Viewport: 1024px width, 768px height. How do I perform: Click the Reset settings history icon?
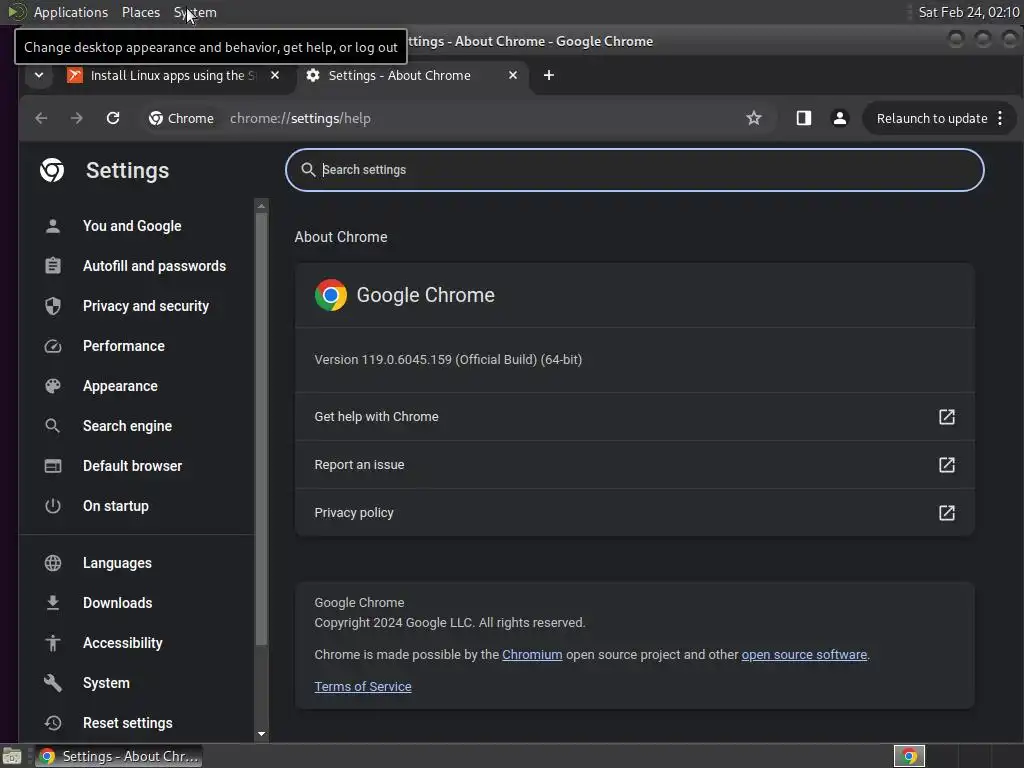[53, 723]
